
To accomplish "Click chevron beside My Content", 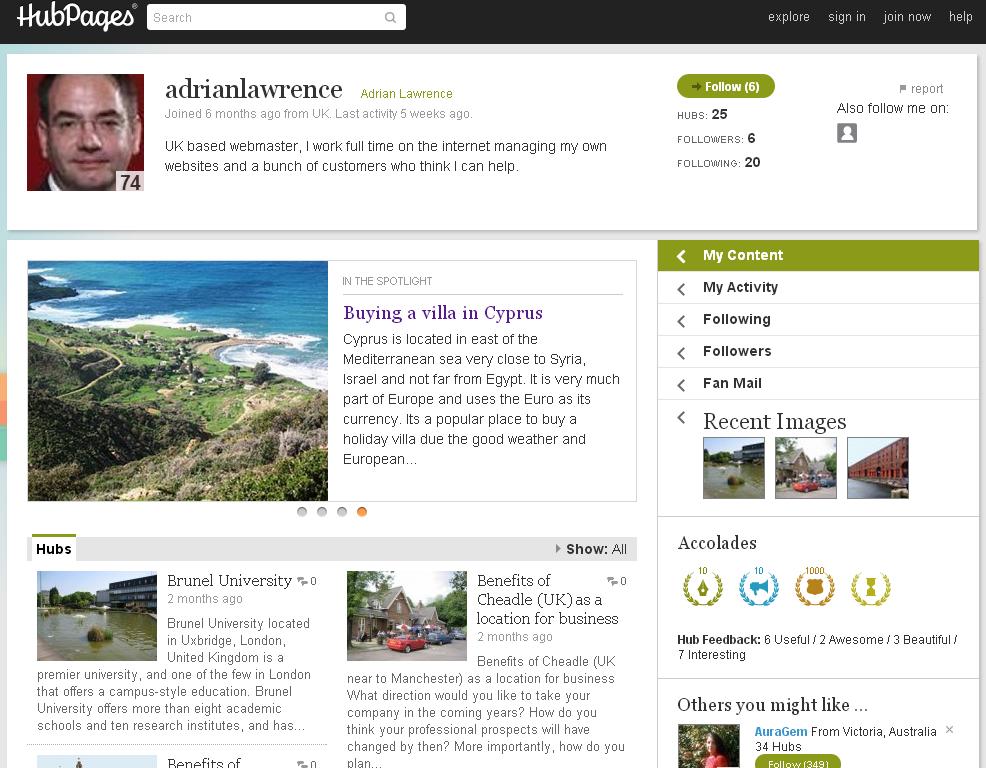I will tap(681, 256).
